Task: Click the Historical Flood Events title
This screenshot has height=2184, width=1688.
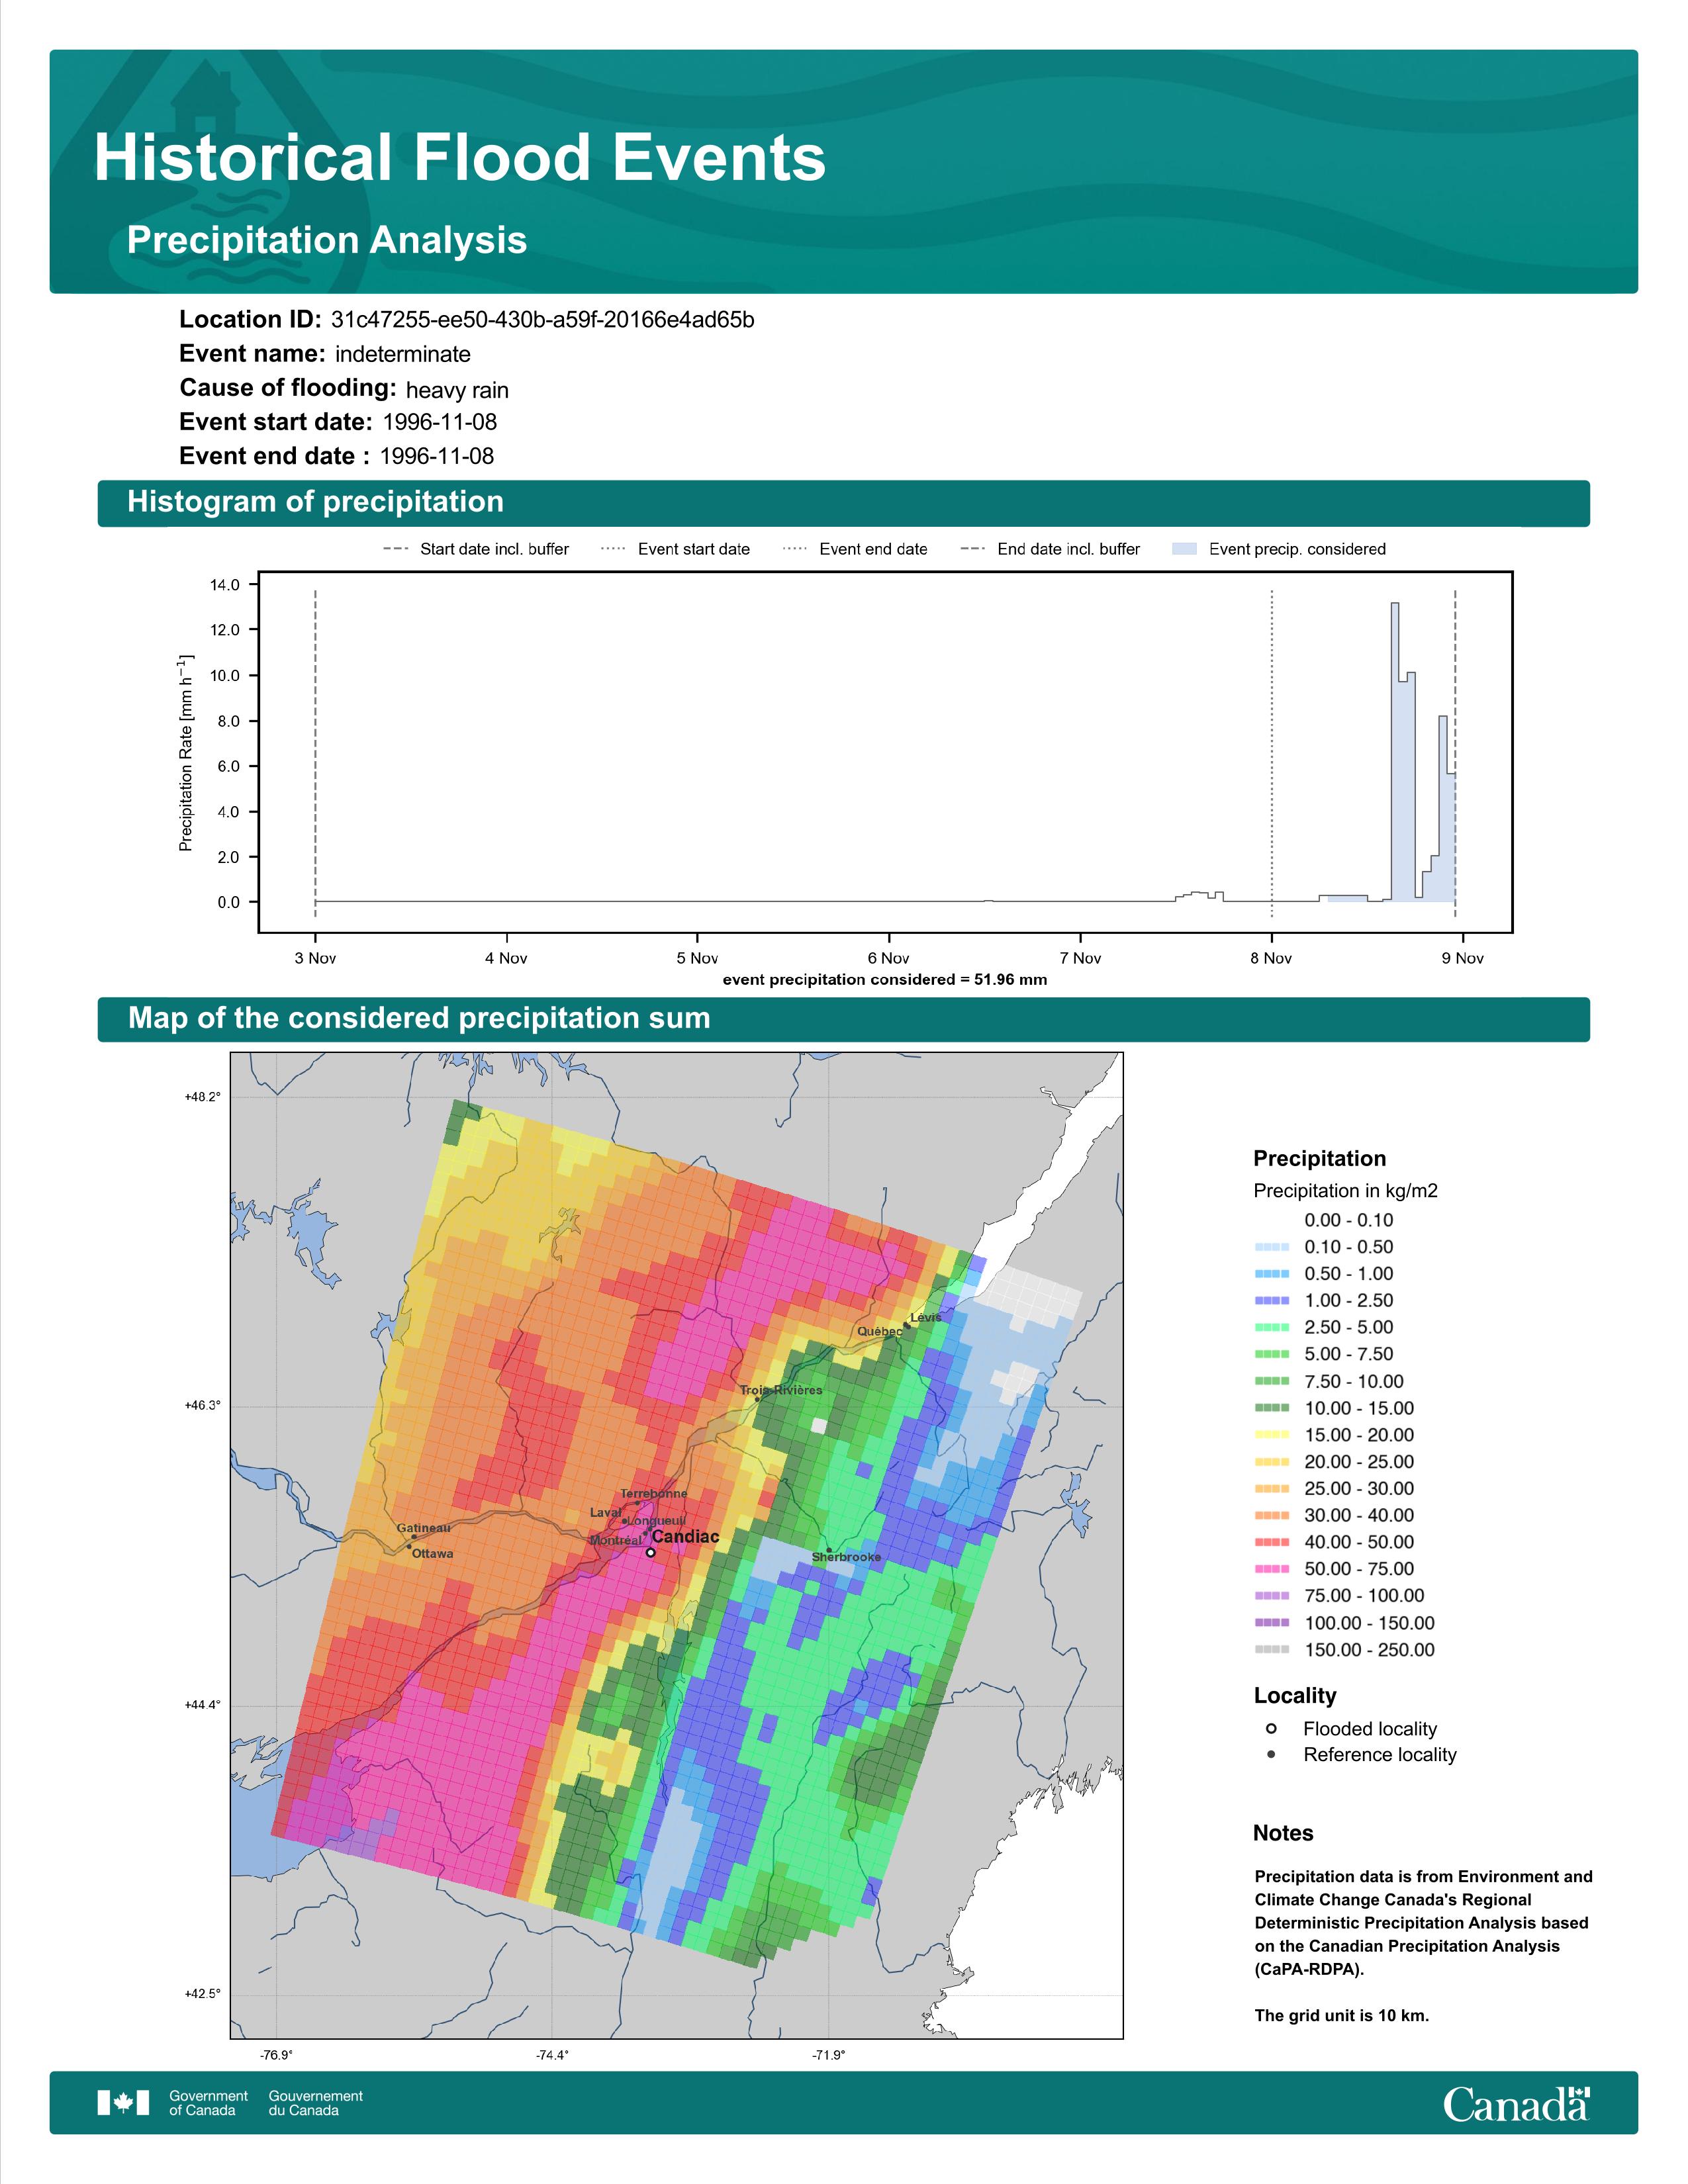Action: point(460,157)
